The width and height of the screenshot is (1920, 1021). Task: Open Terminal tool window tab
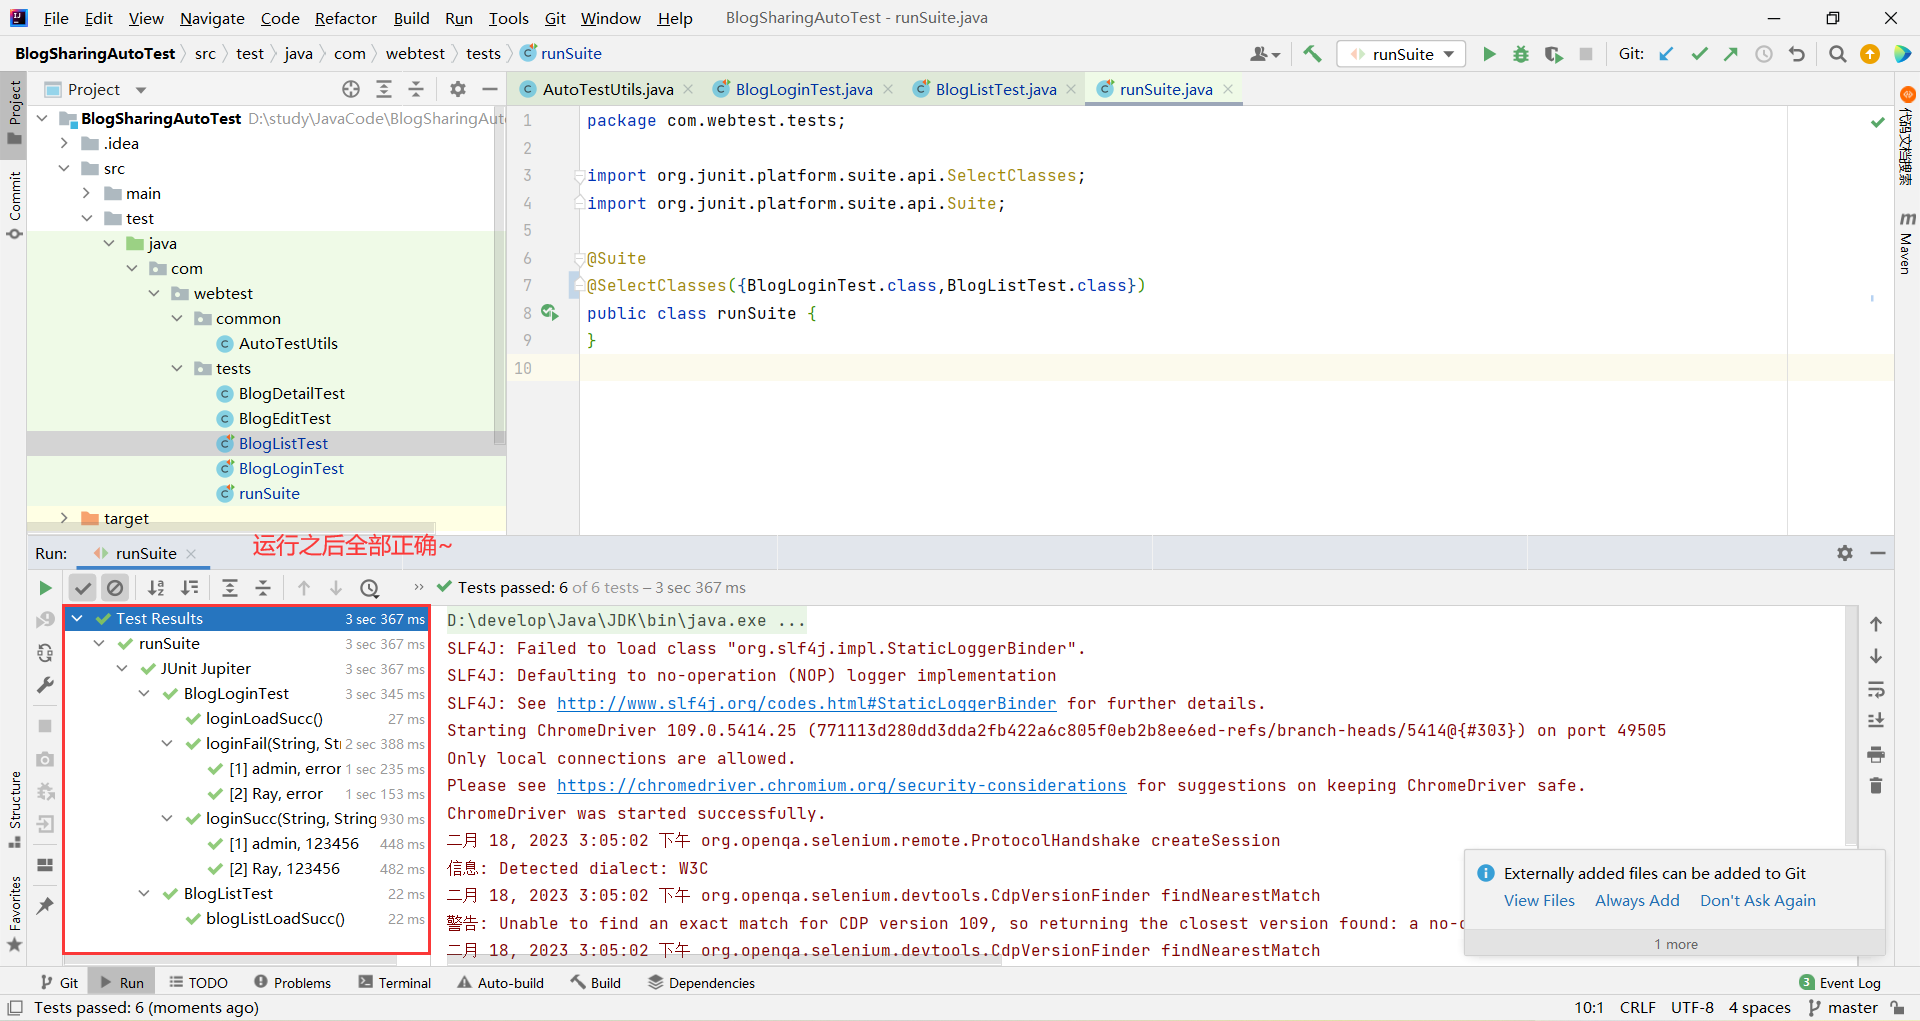click(395, 983)
